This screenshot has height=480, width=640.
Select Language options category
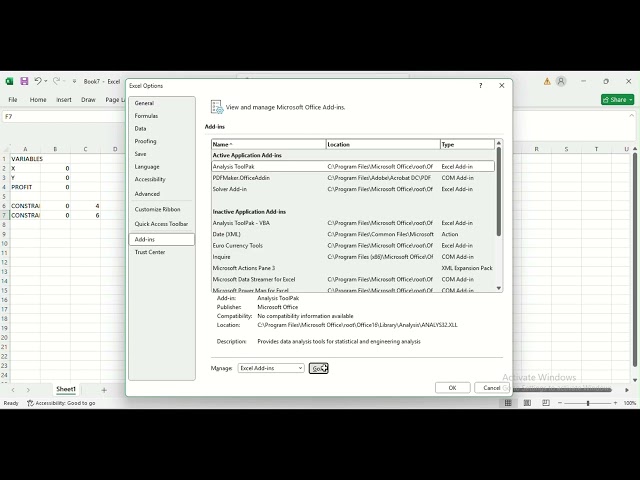click(x=162, y=167)
